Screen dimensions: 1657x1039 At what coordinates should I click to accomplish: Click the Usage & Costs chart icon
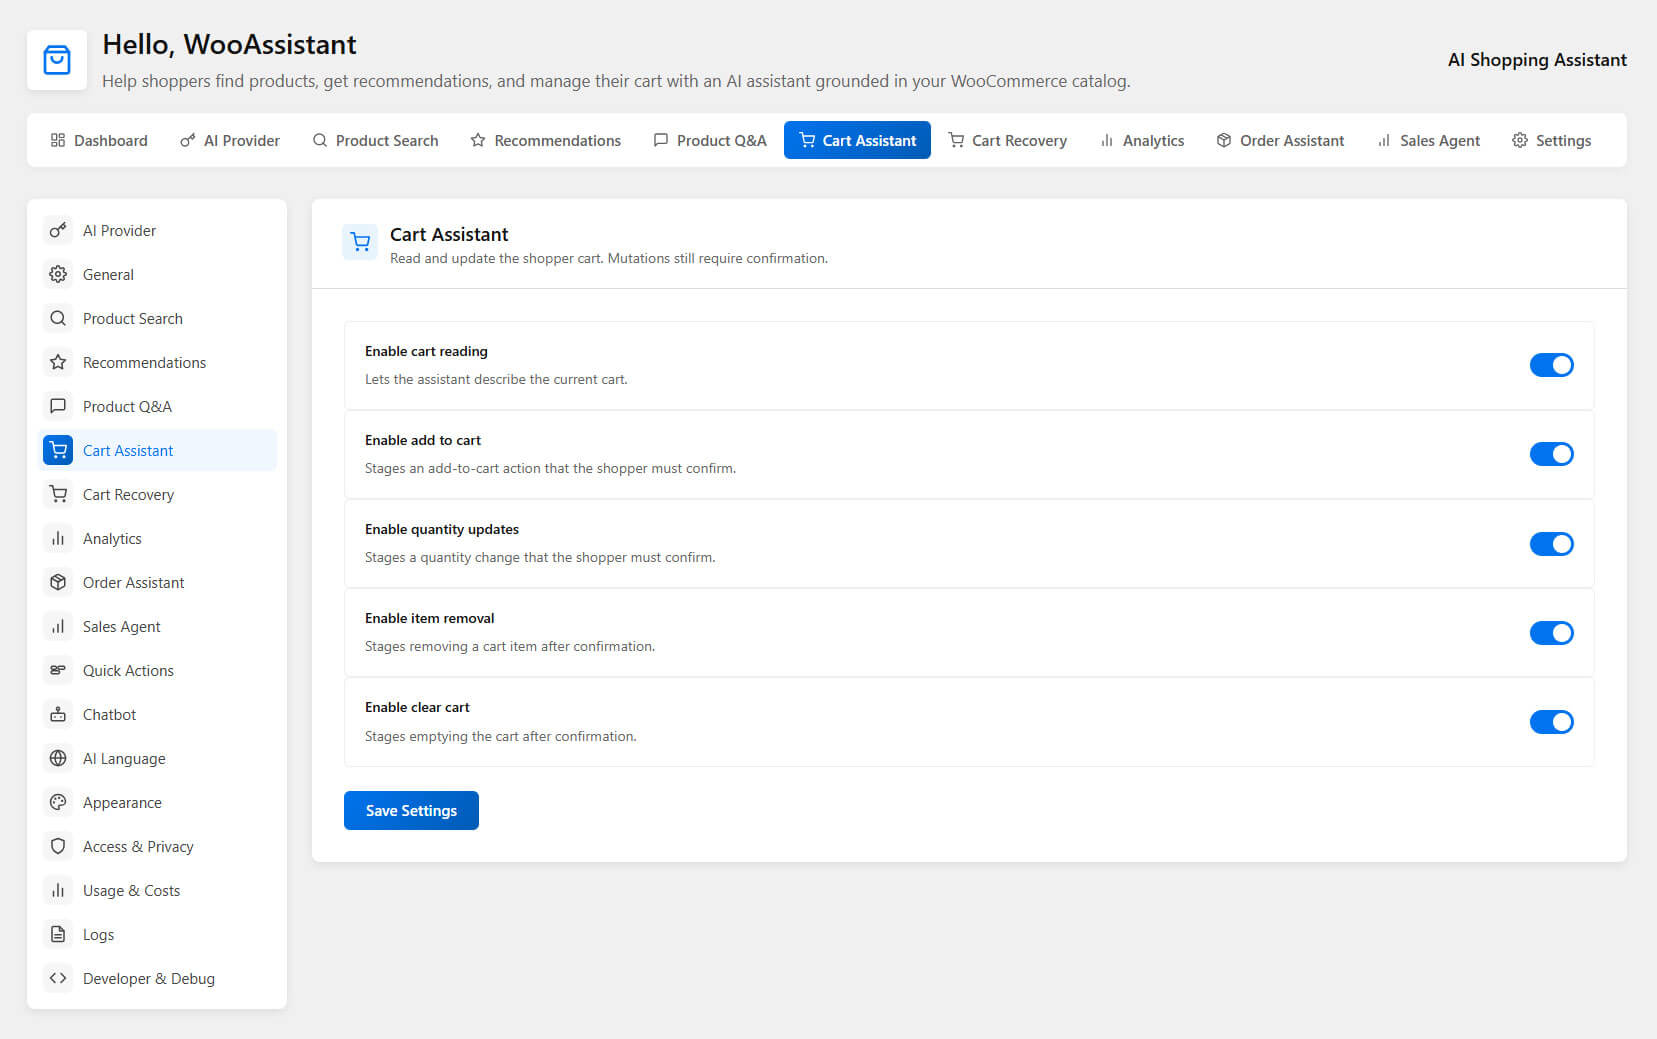coord(58,890)
